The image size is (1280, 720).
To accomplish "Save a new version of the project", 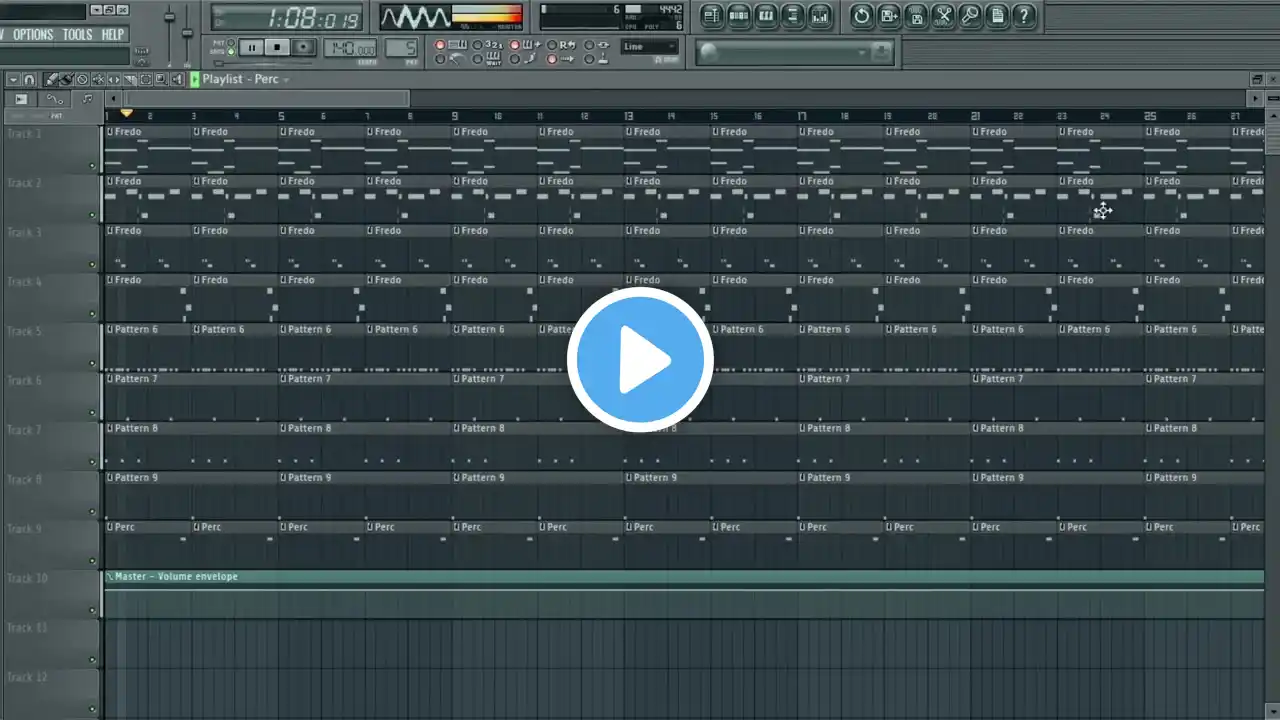I will pyautogui.click(x=889, y=15).
